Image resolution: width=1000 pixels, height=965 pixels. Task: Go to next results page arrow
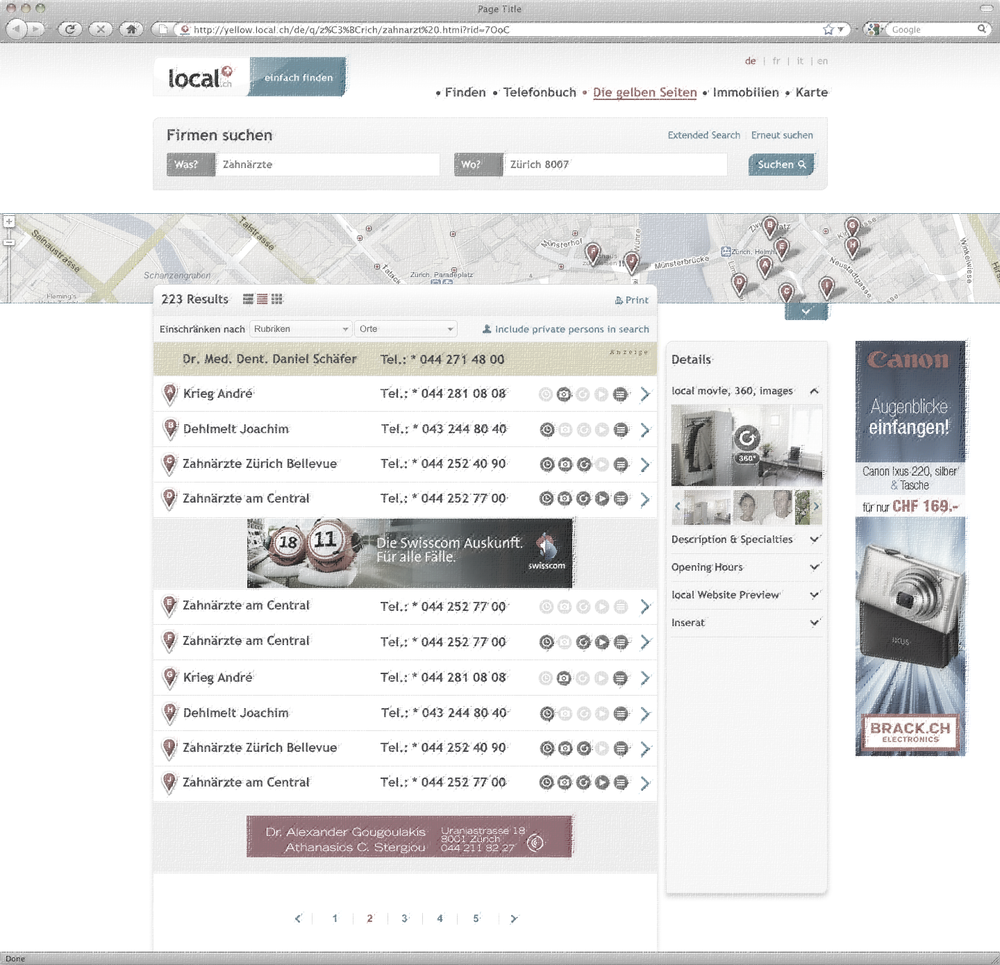pyautogui.click(x=513, y=918)
